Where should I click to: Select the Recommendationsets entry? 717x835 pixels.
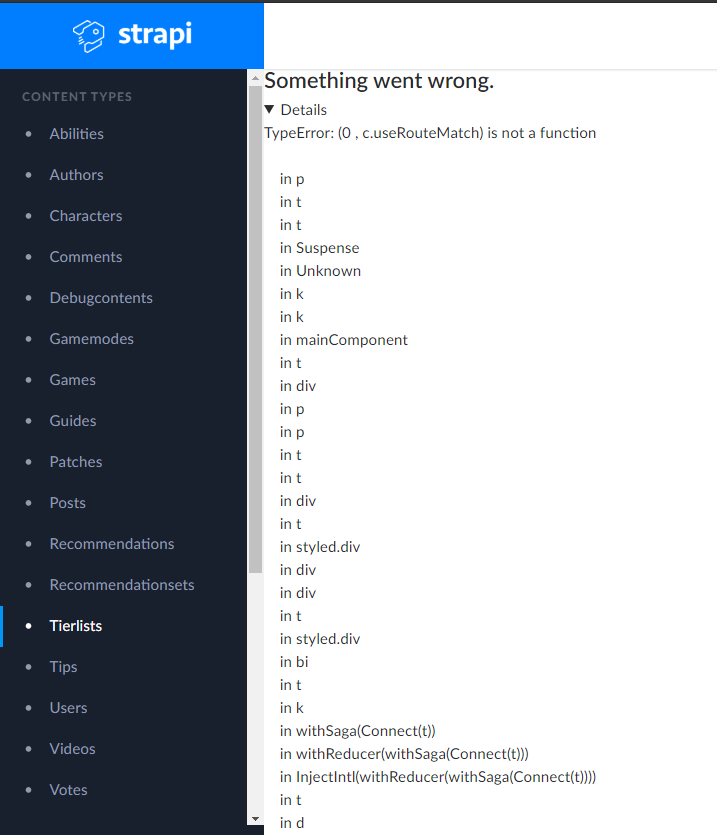[121, 584]
